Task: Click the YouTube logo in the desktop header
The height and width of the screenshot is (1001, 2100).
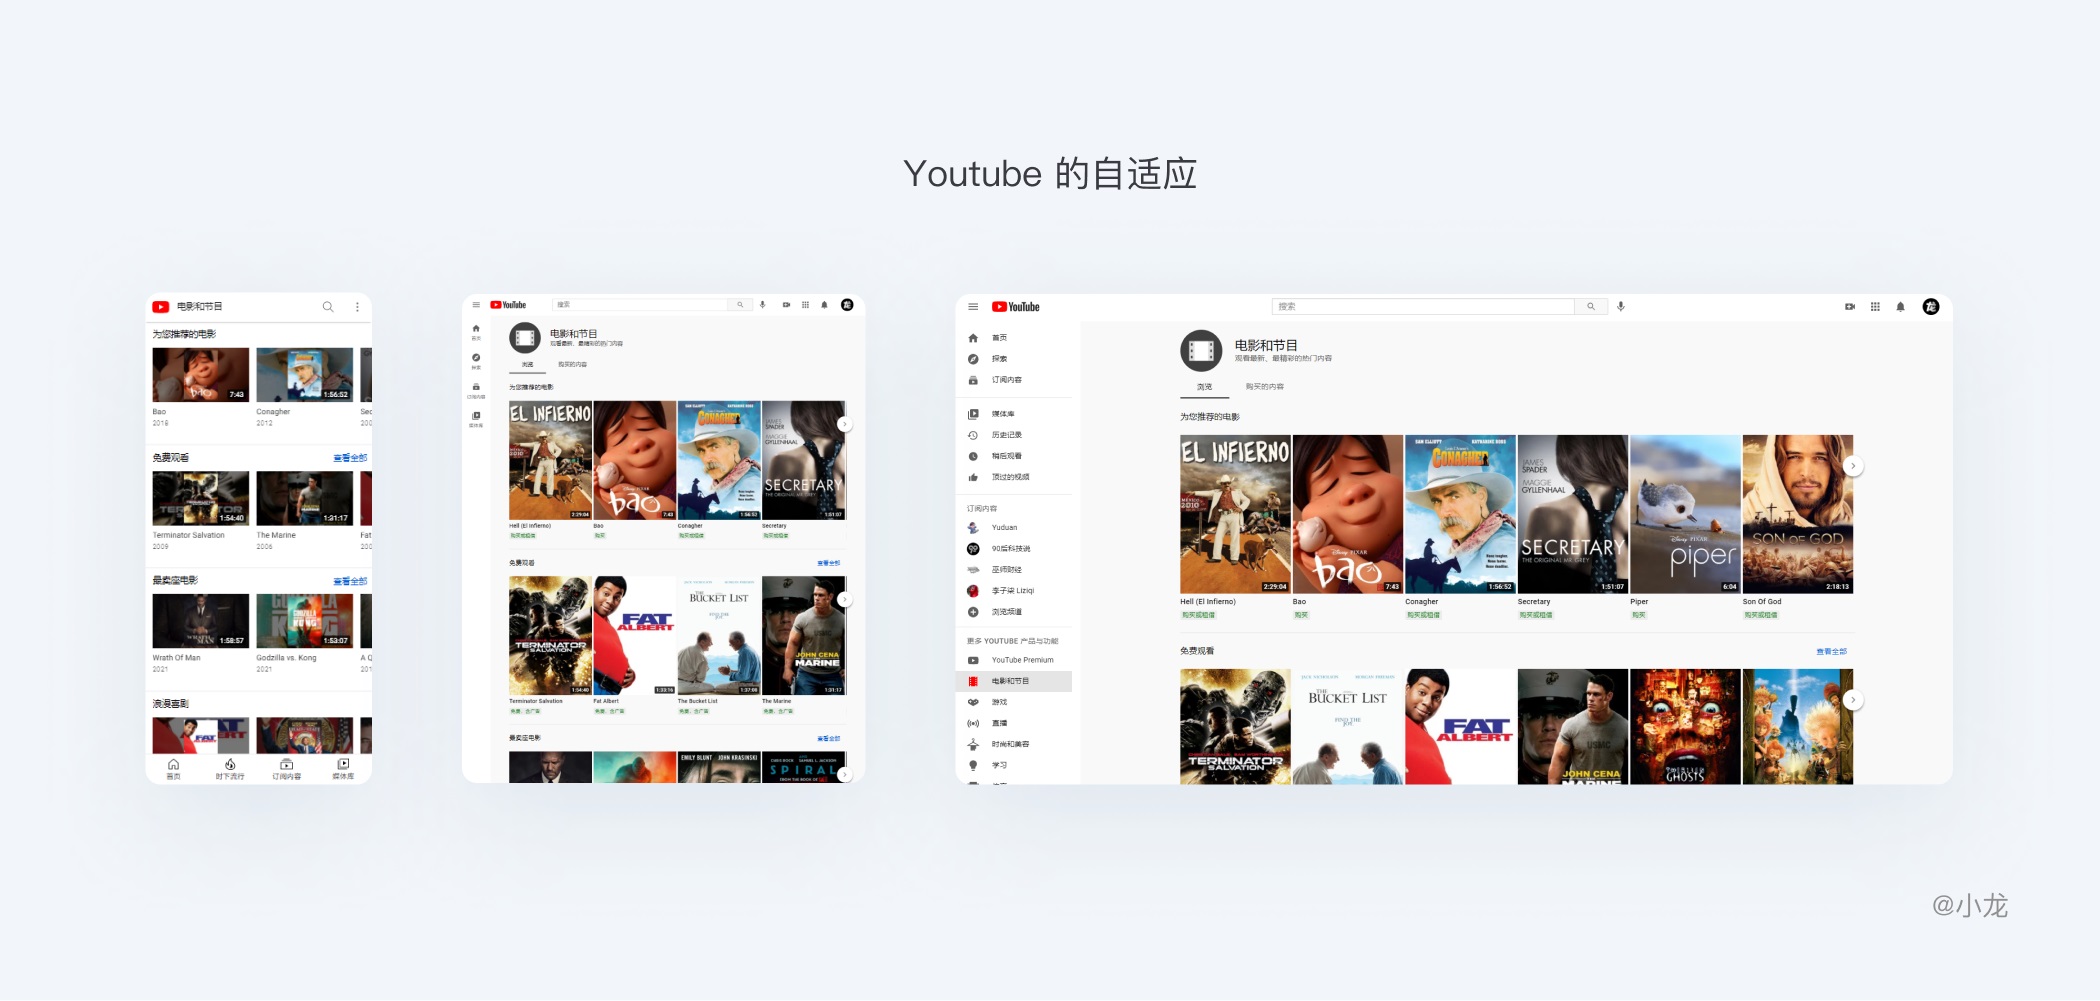Action: click(x=1017, y=306)
